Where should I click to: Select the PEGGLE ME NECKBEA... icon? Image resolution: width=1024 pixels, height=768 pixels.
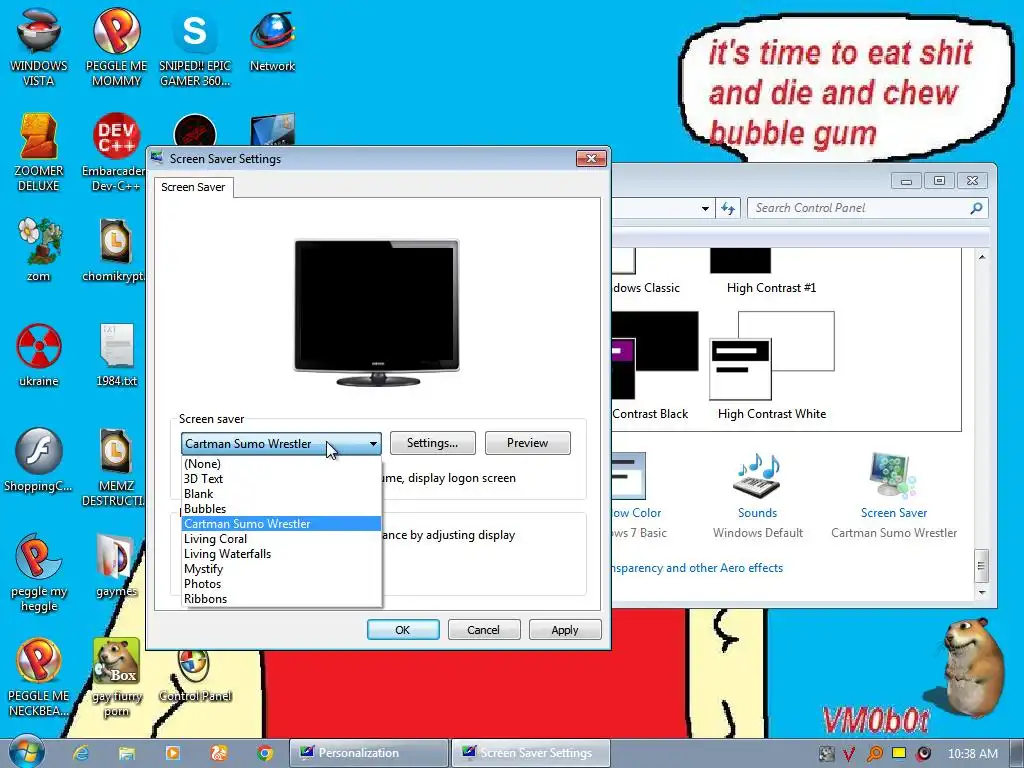click(39, 677)
